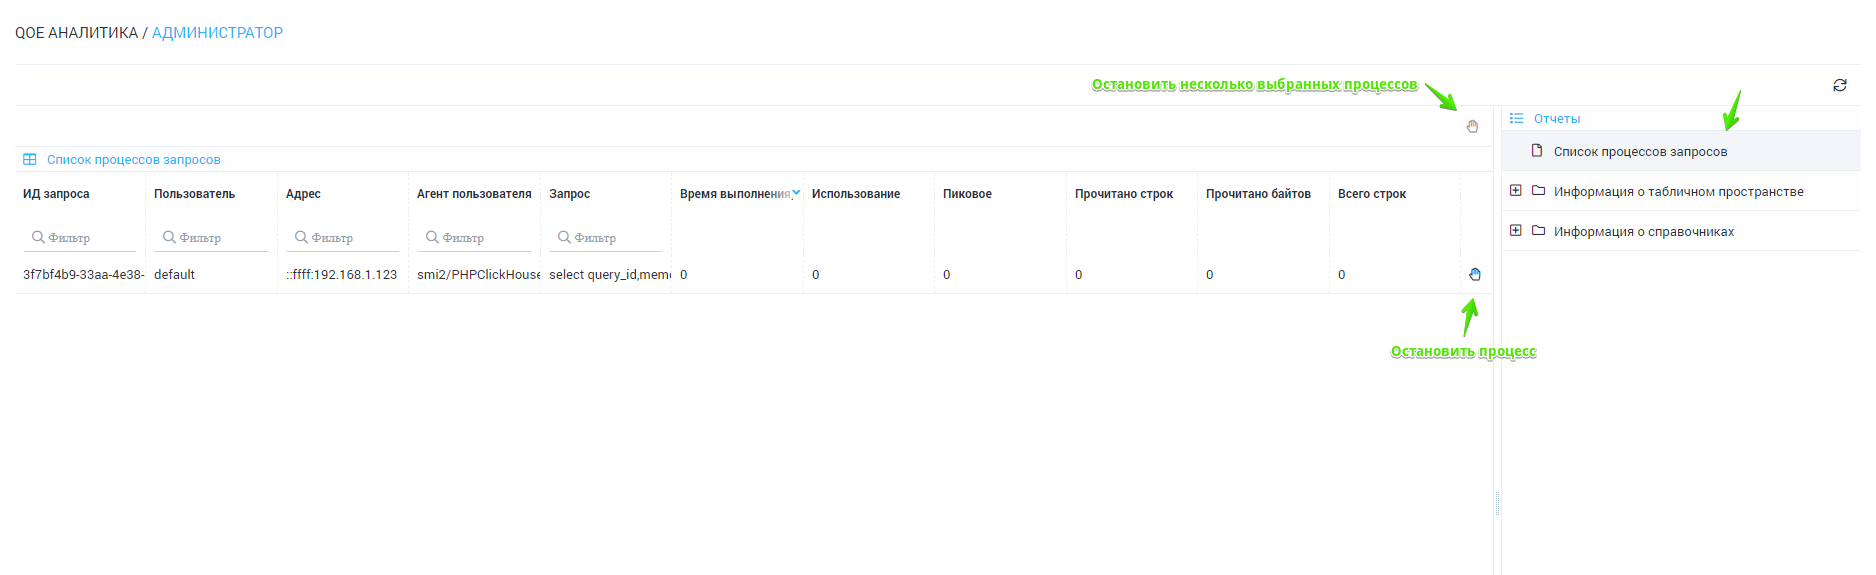Sort by the Прочитано строк column header
The image size is (1876, 575).
coord(1123,194)
